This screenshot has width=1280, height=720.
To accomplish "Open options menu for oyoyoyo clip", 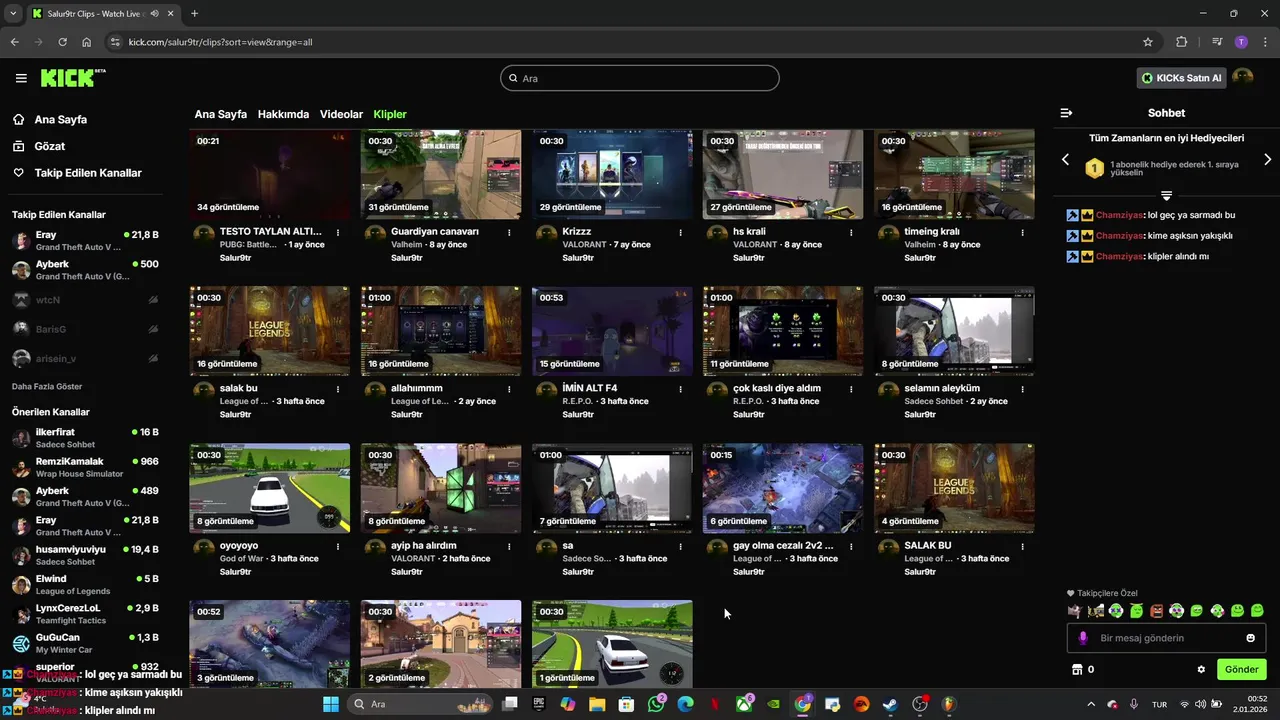I will tap(338, 546).
